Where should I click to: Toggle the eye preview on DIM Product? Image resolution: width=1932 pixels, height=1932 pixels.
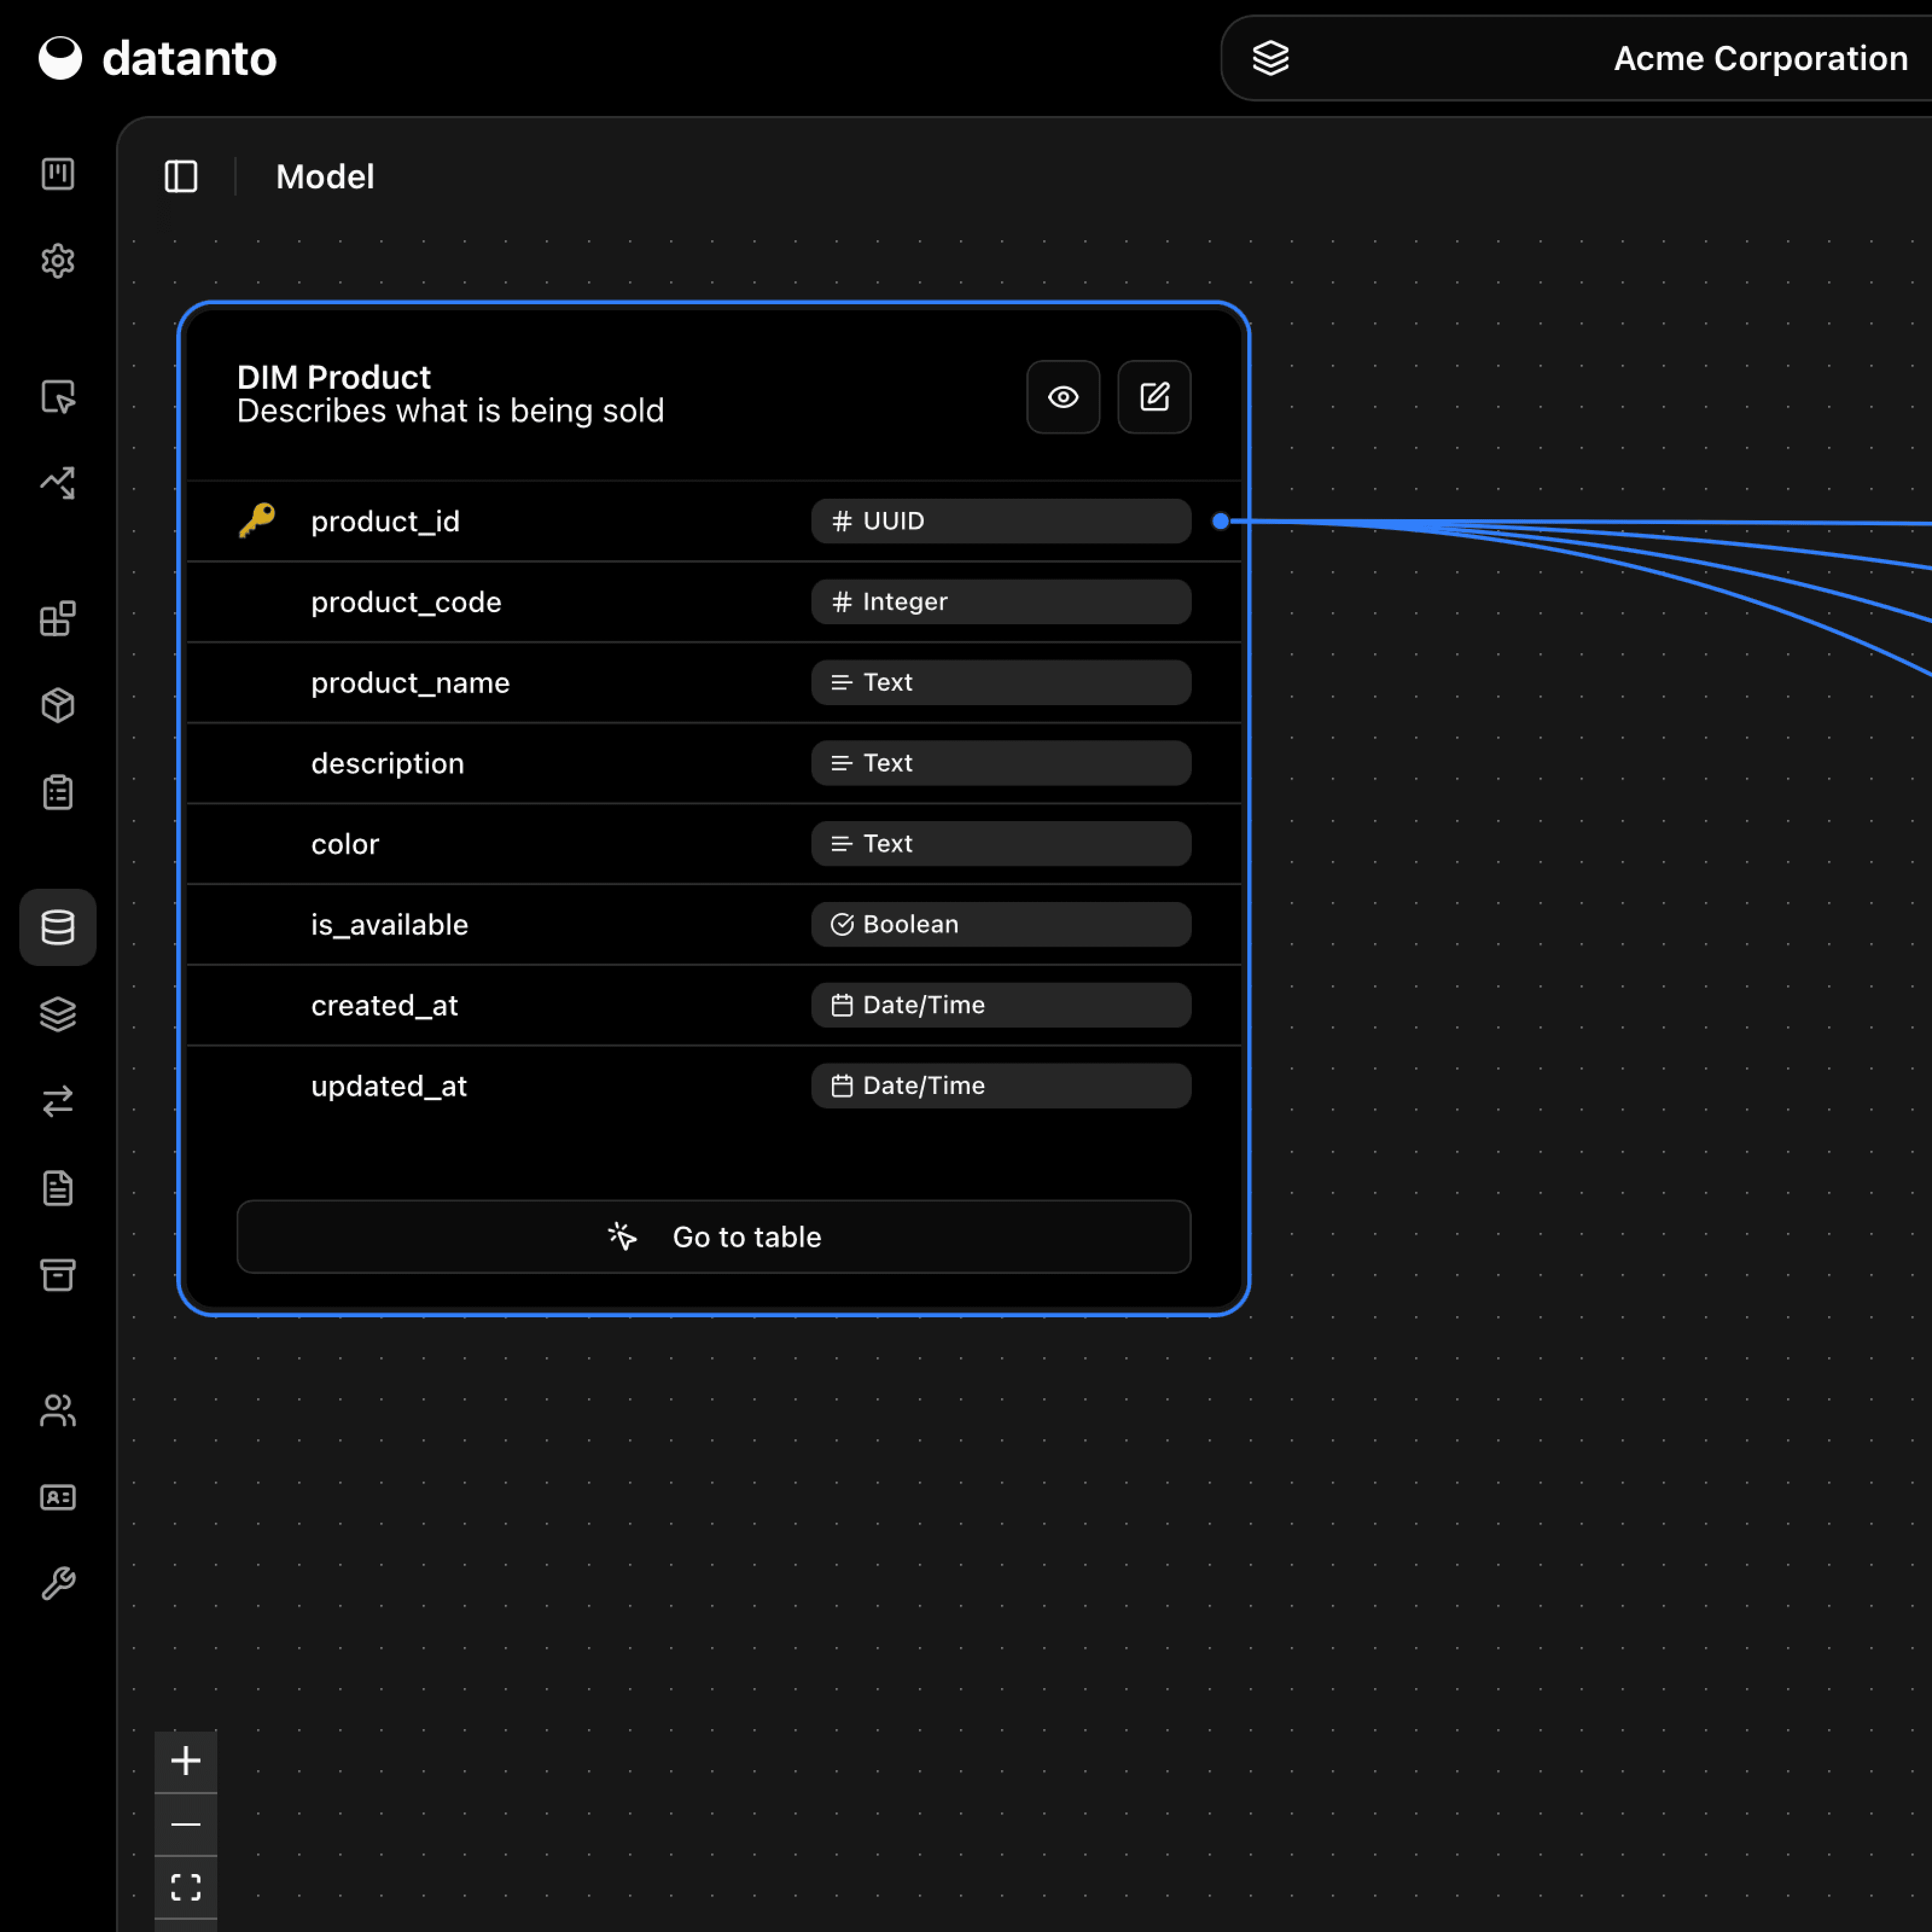coord(1063,397)
